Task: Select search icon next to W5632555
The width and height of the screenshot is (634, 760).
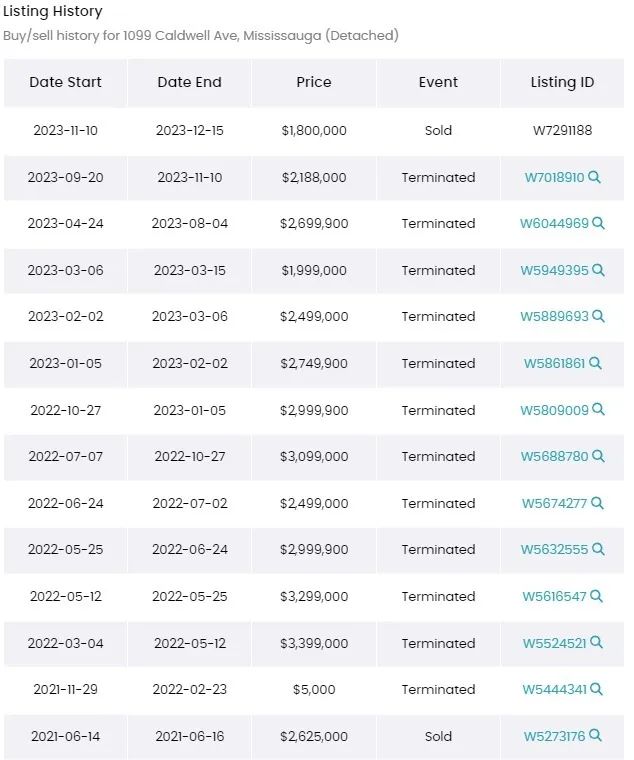Action: pyautogui.click(x=599, y=549)
